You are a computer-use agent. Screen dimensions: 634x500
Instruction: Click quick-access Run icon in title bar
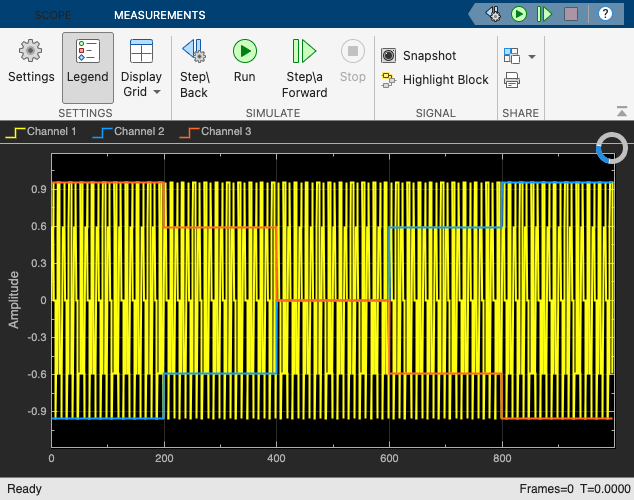[519, 14]
